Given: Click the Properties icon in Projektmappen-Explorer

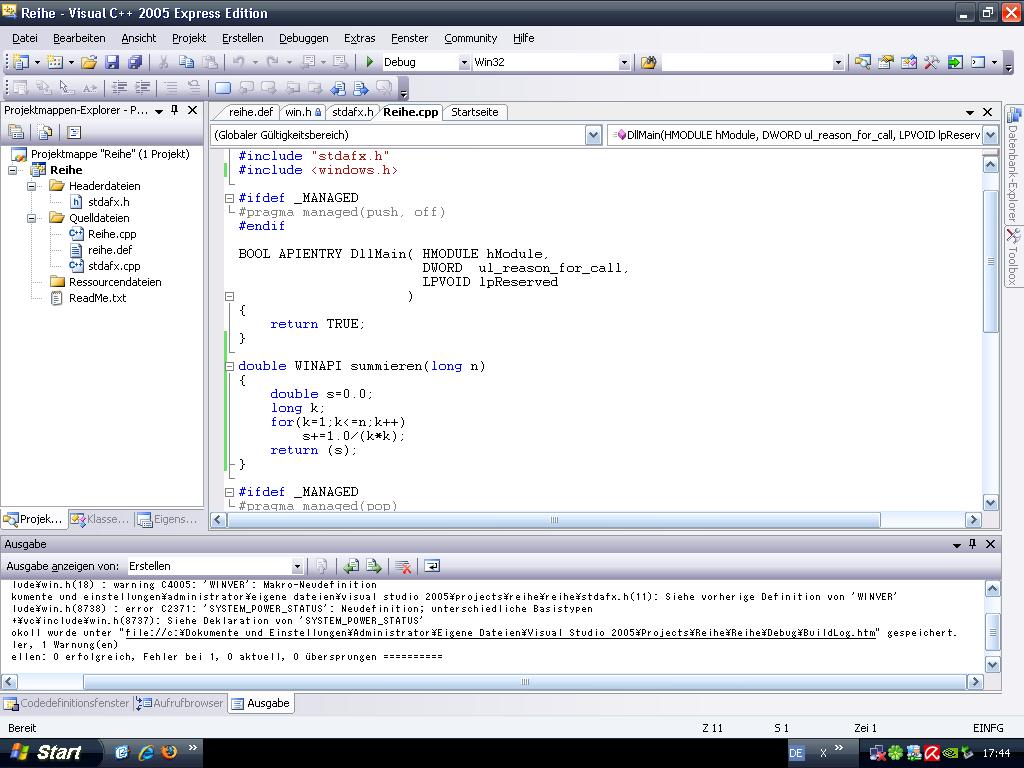Looking at the screenshot, I should pyautogui.click(x=16, y=133).
